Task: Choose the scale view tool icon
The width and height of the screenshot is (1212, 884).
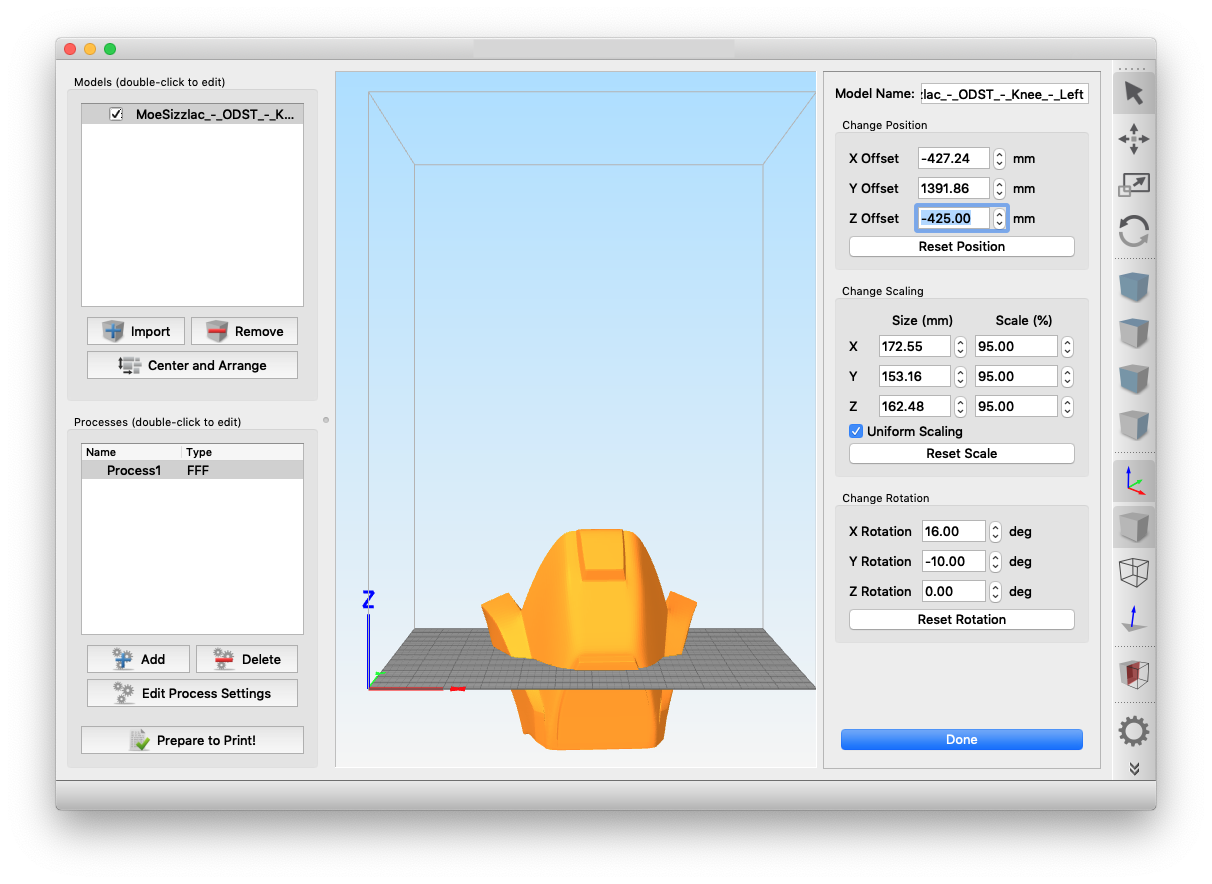Action: click(x=1134, y=185)
